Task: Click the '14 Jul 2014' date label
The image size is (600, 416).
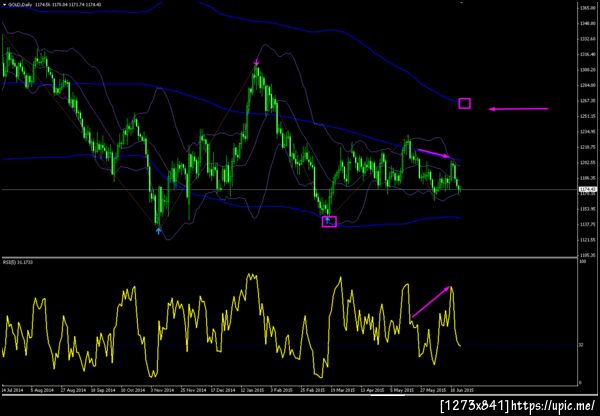Action: pos(11,390)
